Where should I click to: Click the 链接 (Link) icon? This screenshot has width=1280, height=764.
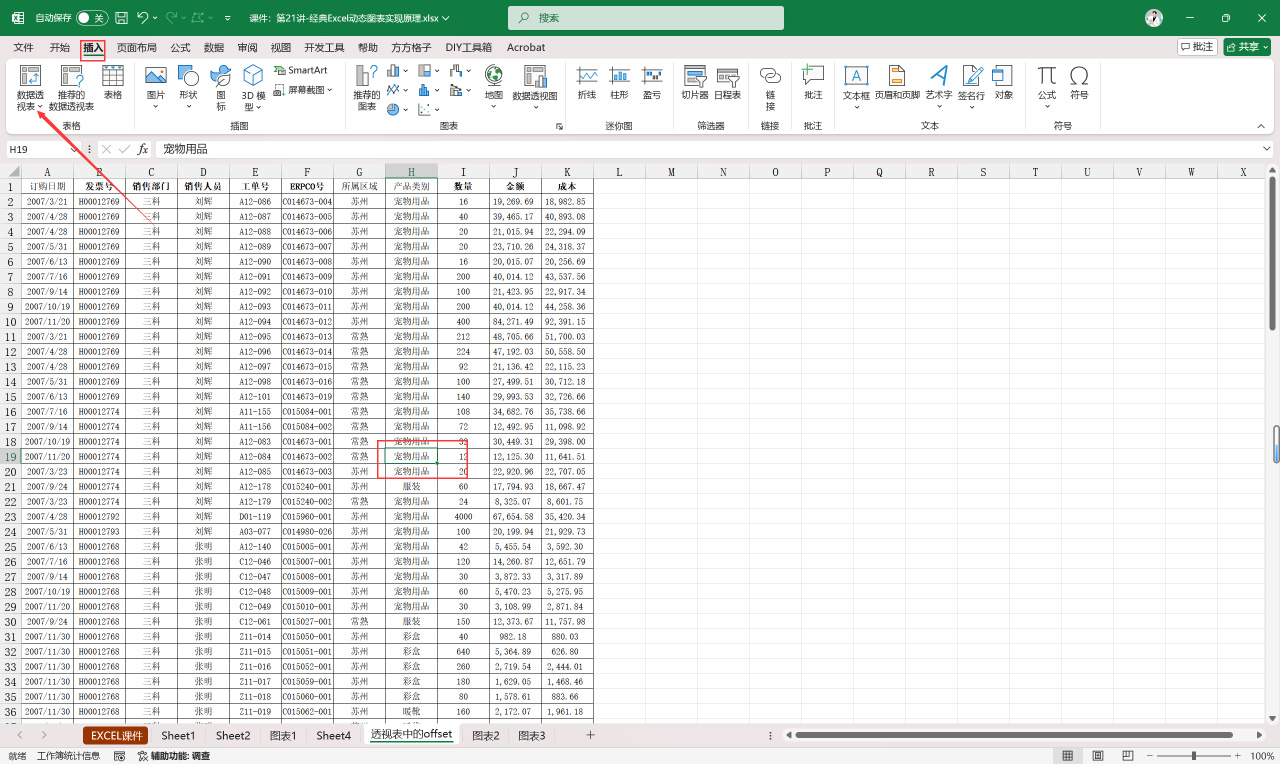(770, 87)
